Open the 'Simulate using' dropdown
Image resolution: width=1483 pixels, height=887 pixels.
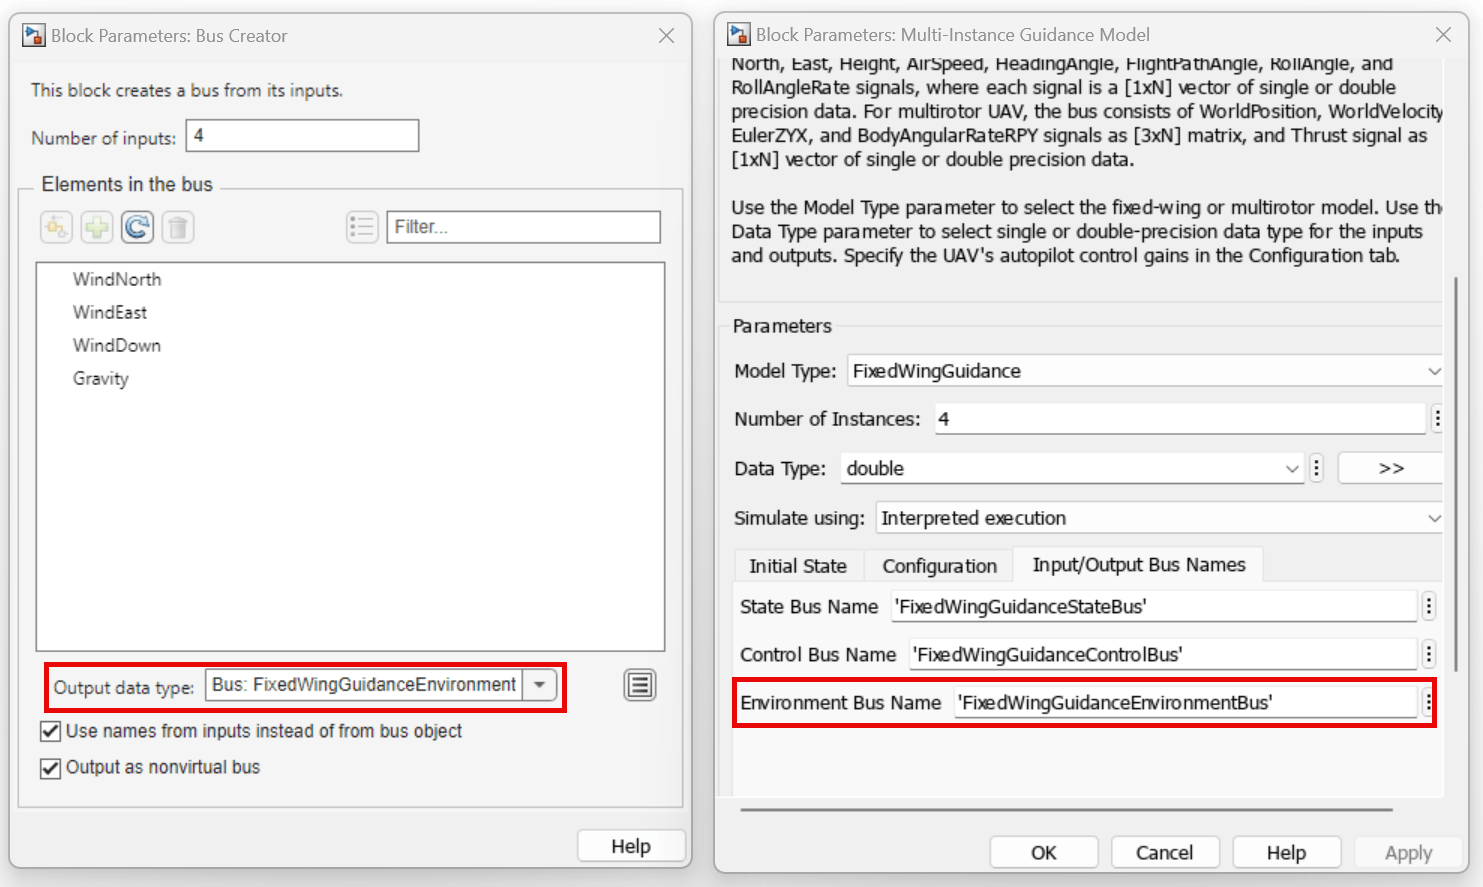coord(1435,518)
